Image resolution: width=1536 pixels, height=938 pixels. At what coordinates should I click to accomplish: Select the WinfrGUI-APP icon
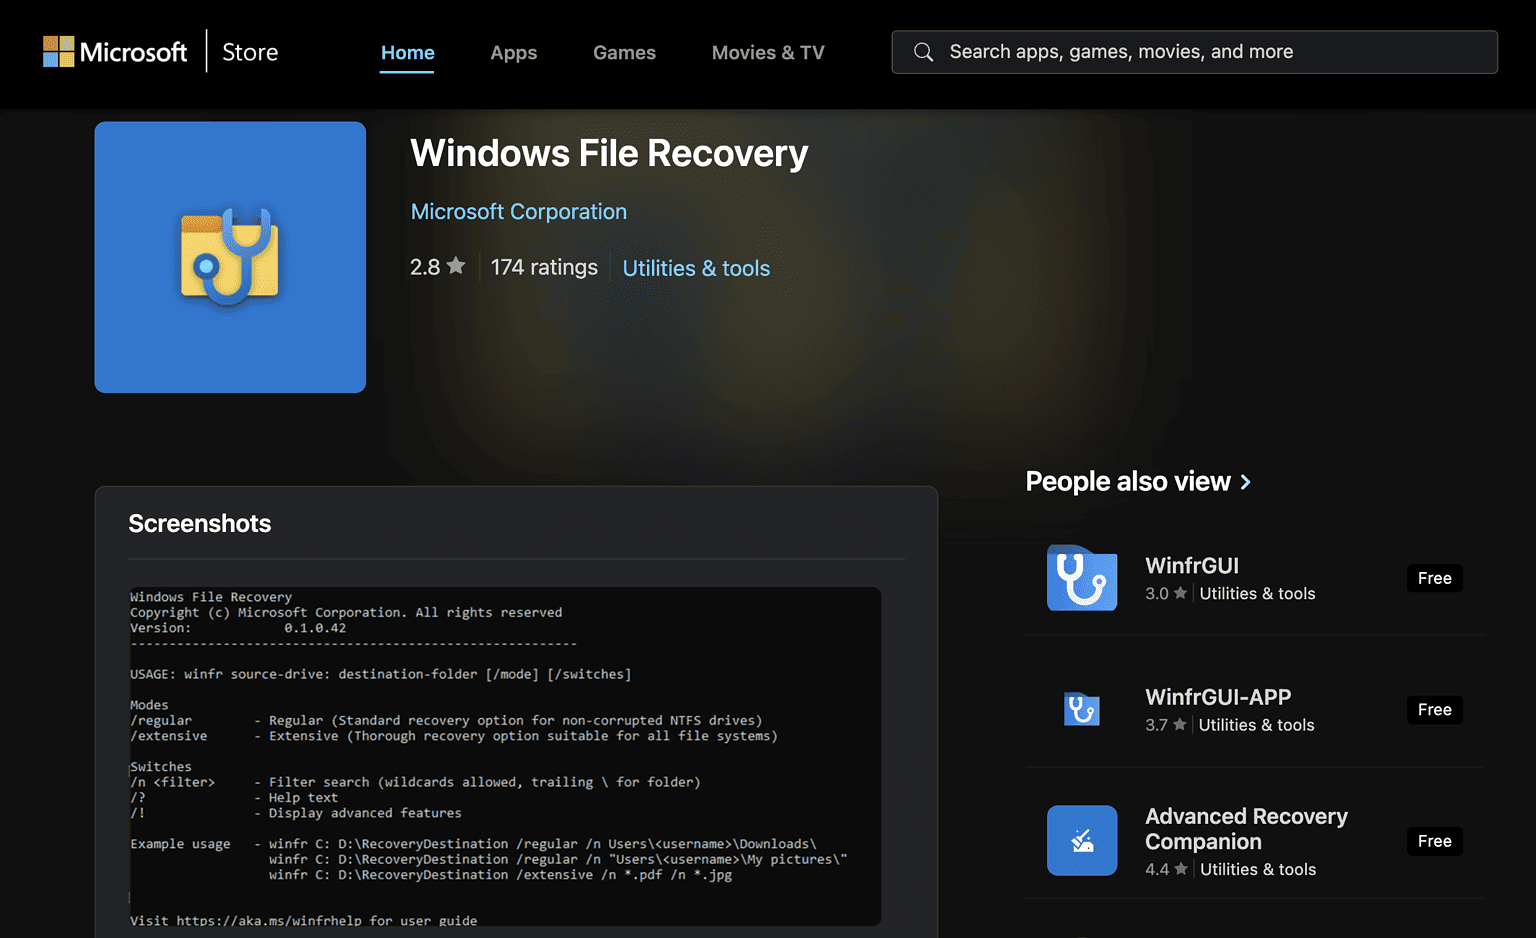tap(1082, 710)
